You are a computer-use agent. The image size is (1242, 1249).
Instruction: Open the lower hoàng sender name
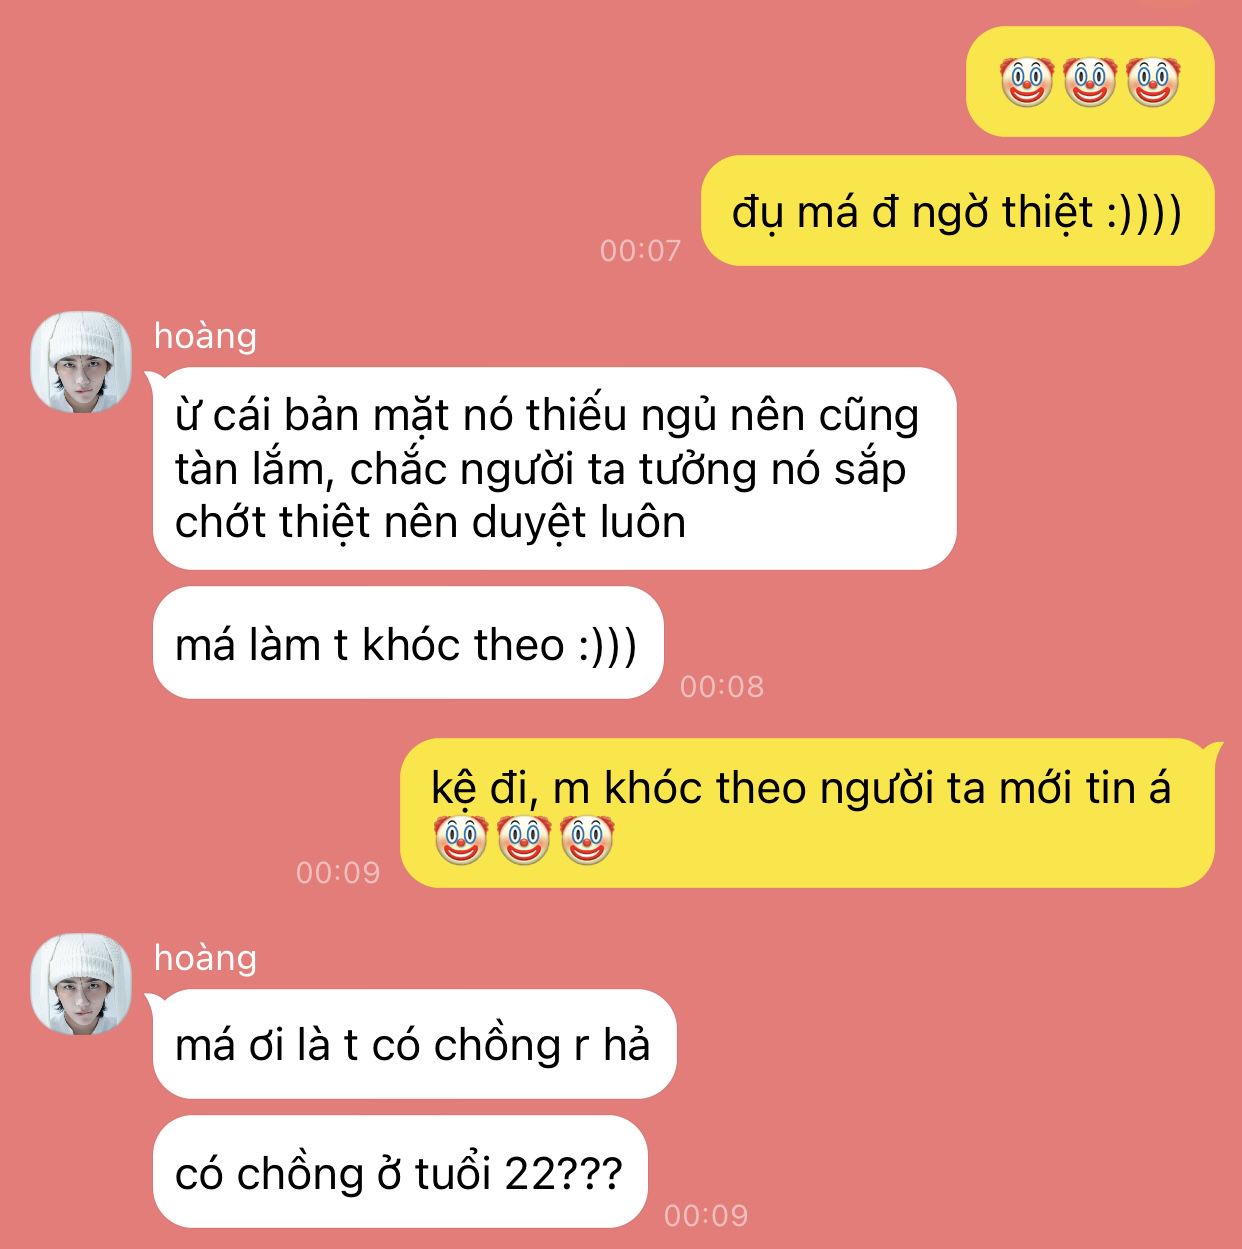click(x=205, y=958)
